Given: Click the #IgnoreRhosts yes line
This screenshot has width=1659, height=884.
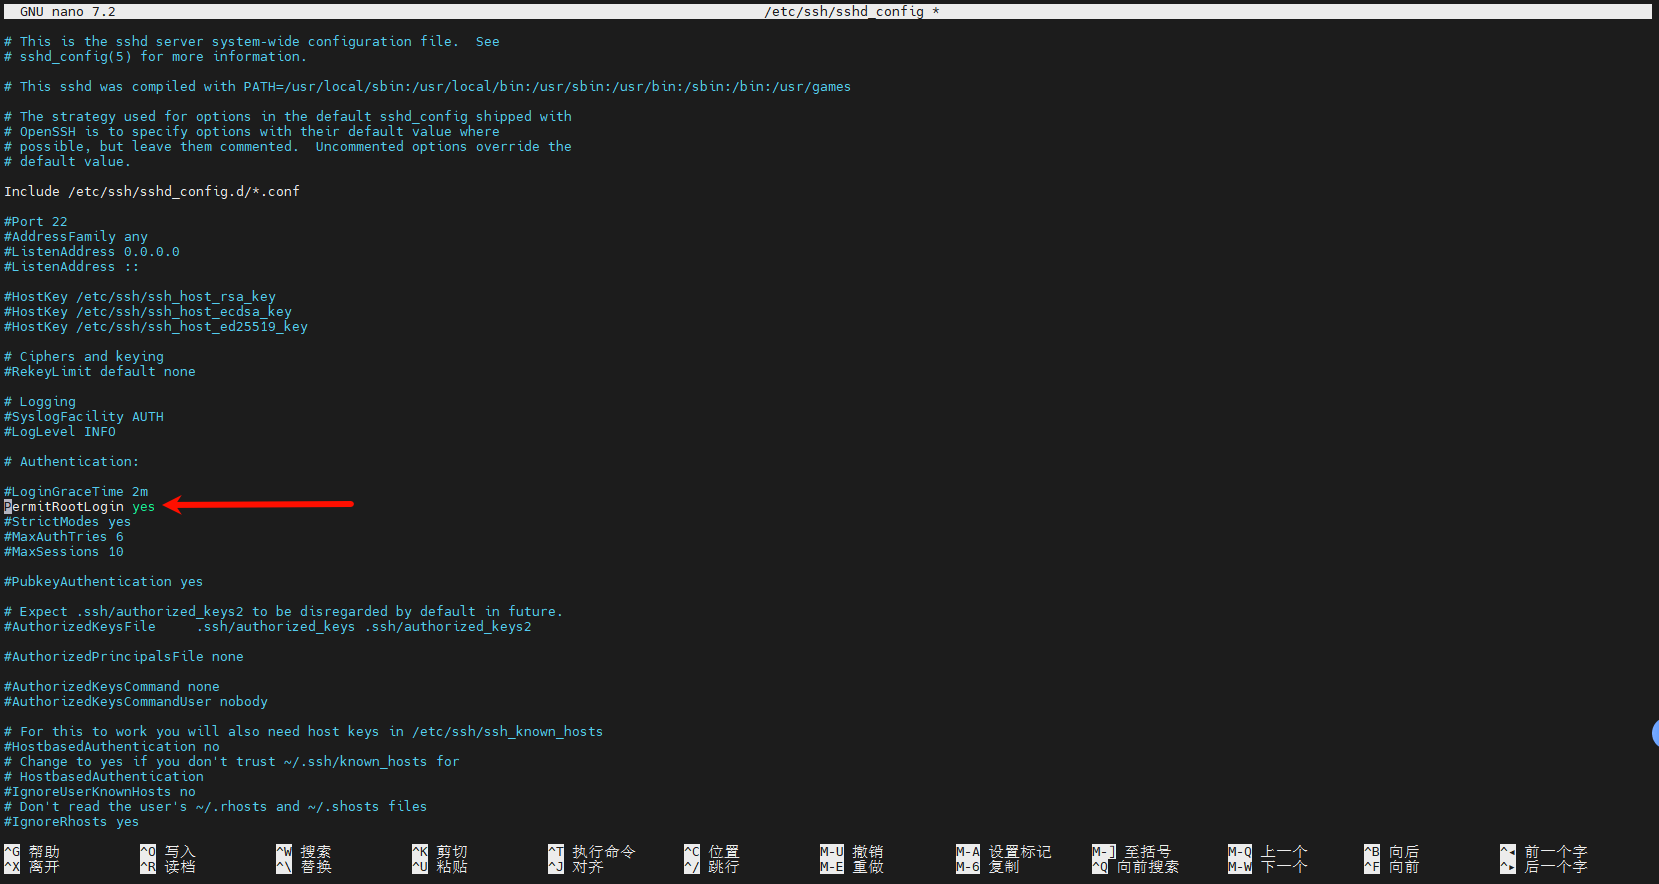Looking at the screenshot, I should click(72, 822).
